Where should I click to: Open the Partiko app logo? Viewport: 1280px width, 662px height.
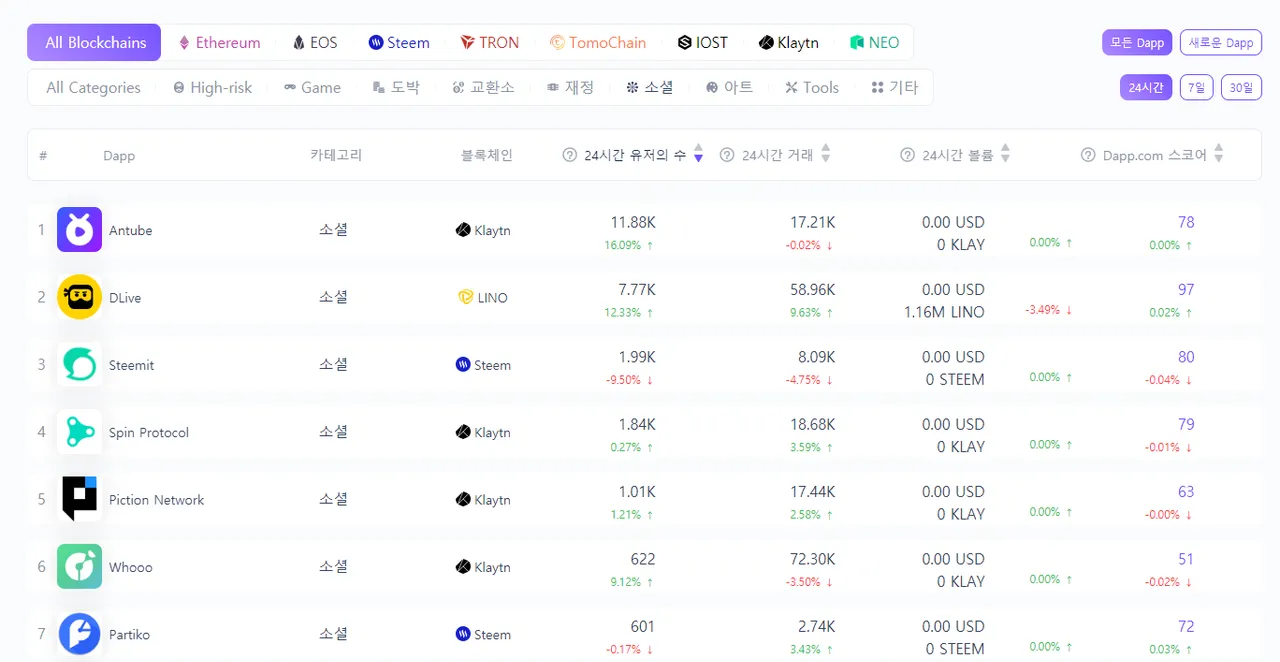(79, 634)
